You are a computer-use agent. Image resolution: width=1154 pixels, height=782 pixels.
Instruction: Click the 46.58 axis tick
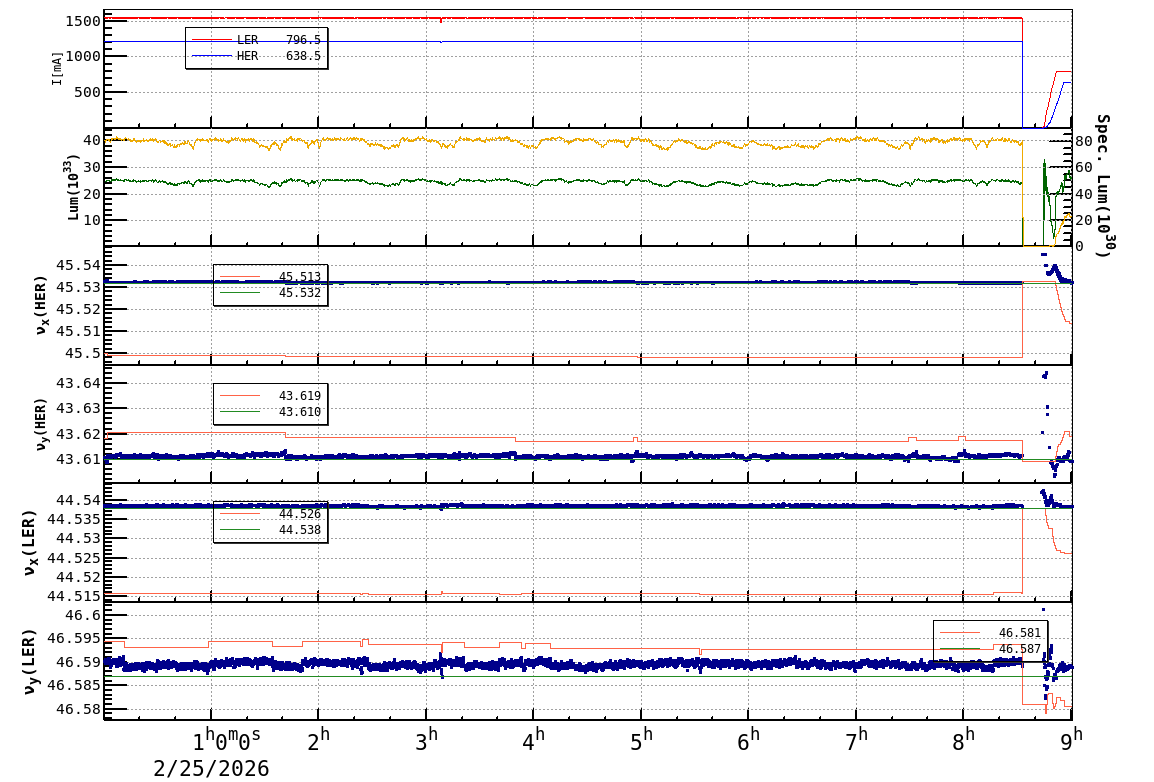[x=79, y=709]
